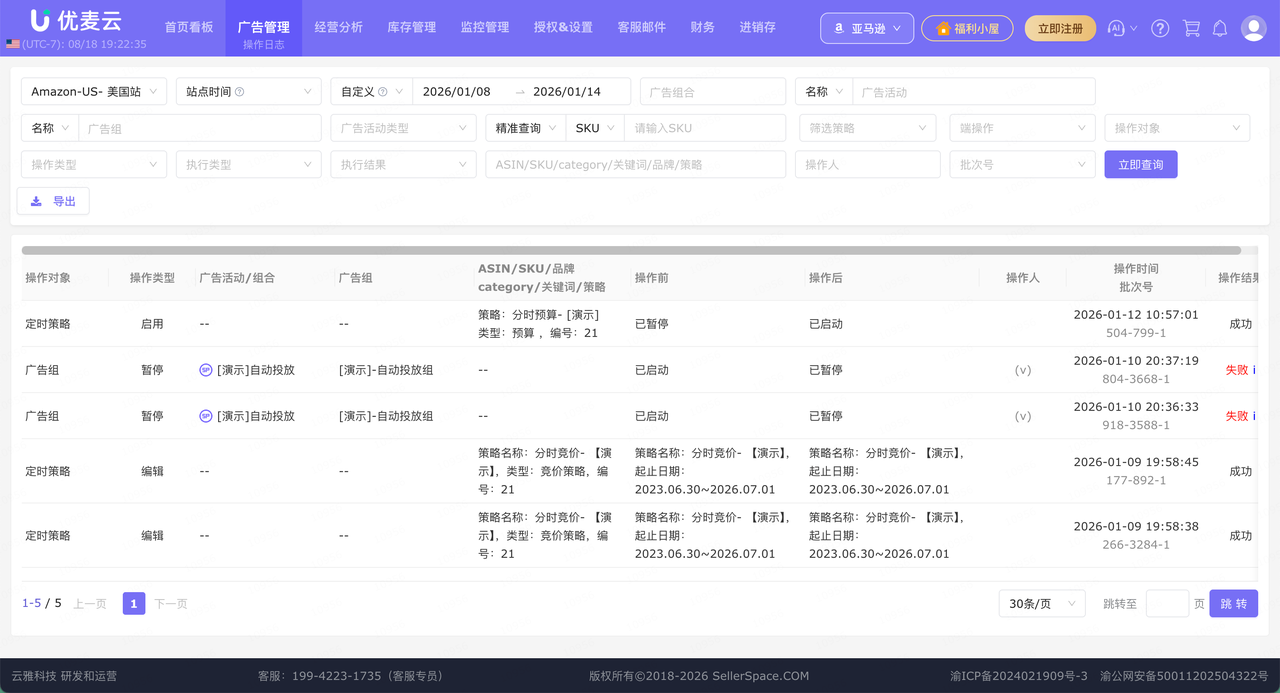1280x693 pixels.
Task: Click the 导出 export button
Action: (53, 201)
